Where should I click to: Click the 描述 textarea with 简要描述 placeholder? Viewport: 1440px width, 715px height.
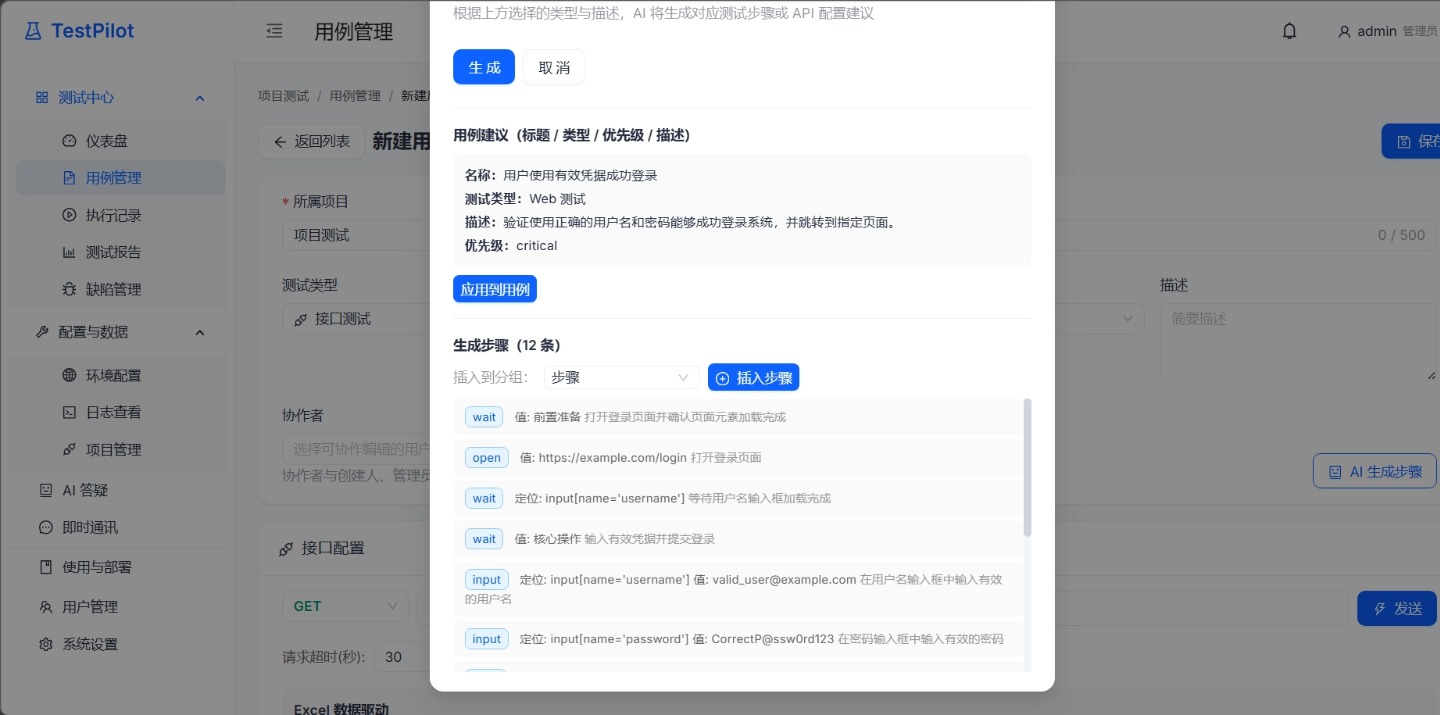[1298, 342]
